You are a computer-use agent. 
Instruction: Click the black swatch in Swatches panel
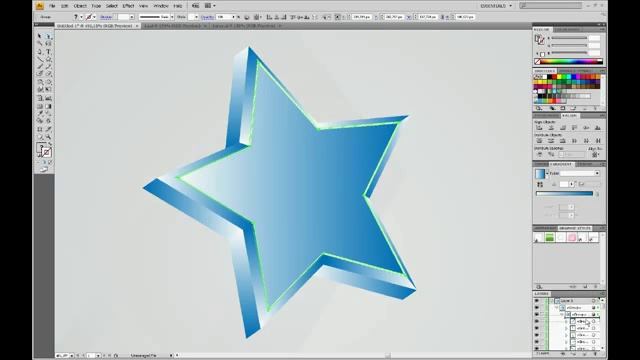click(550, 77)
